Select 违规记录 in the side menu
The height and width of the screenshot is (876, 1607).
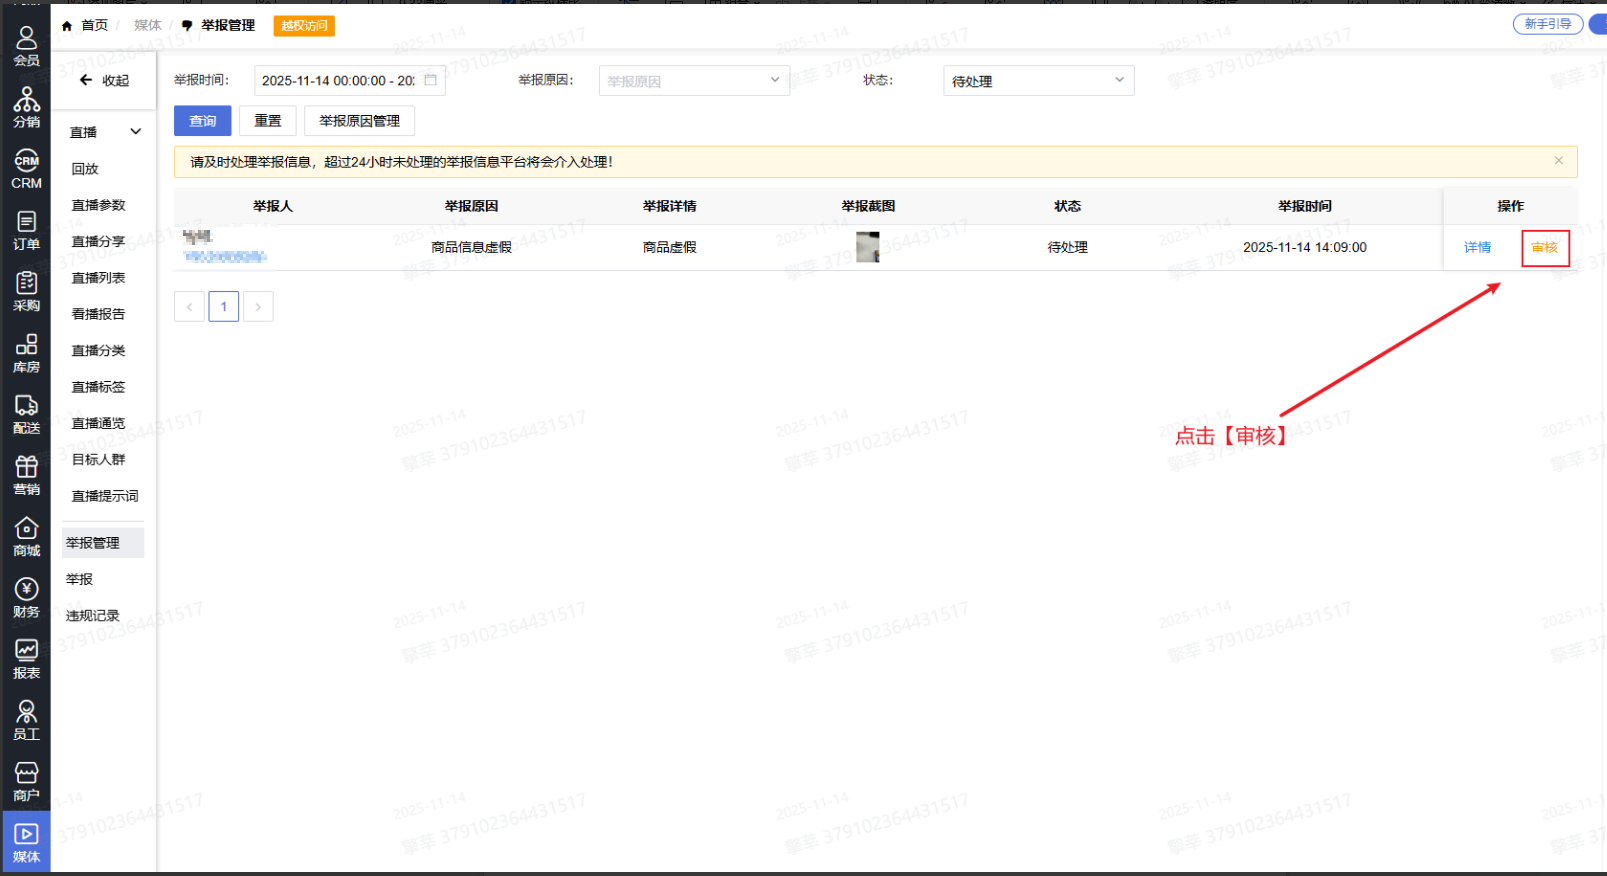[x=93, y=616]
